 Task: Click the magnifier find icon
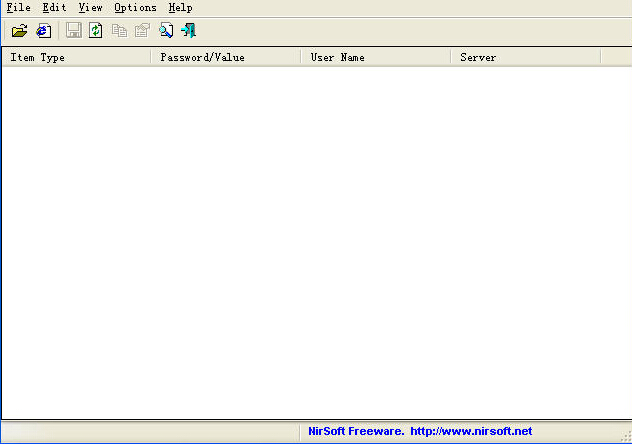[x=166, y=31]
